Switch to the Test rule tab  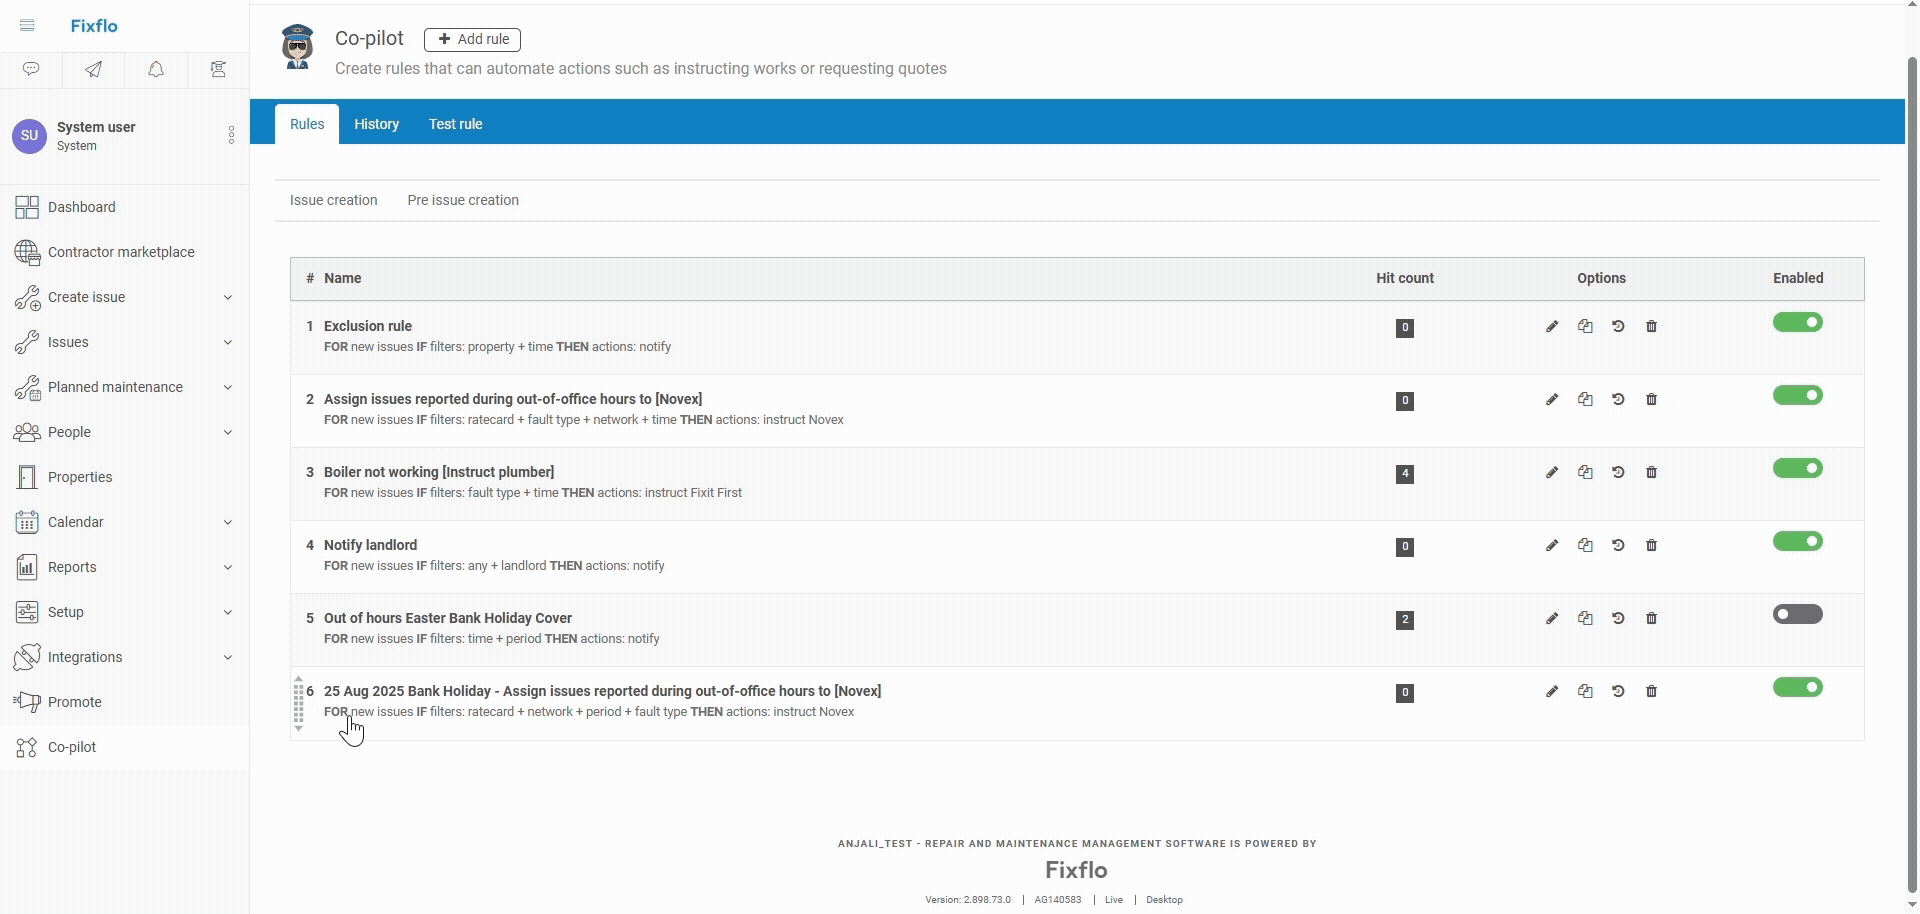click(456, 124)
